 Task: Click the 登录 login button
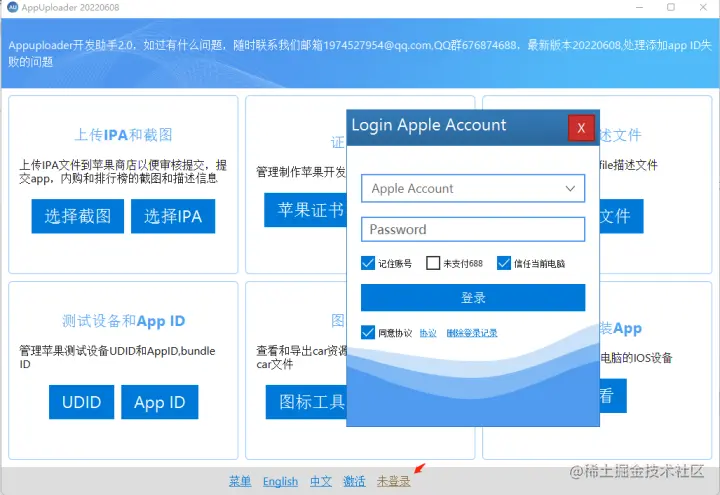(x=473, y=298)
